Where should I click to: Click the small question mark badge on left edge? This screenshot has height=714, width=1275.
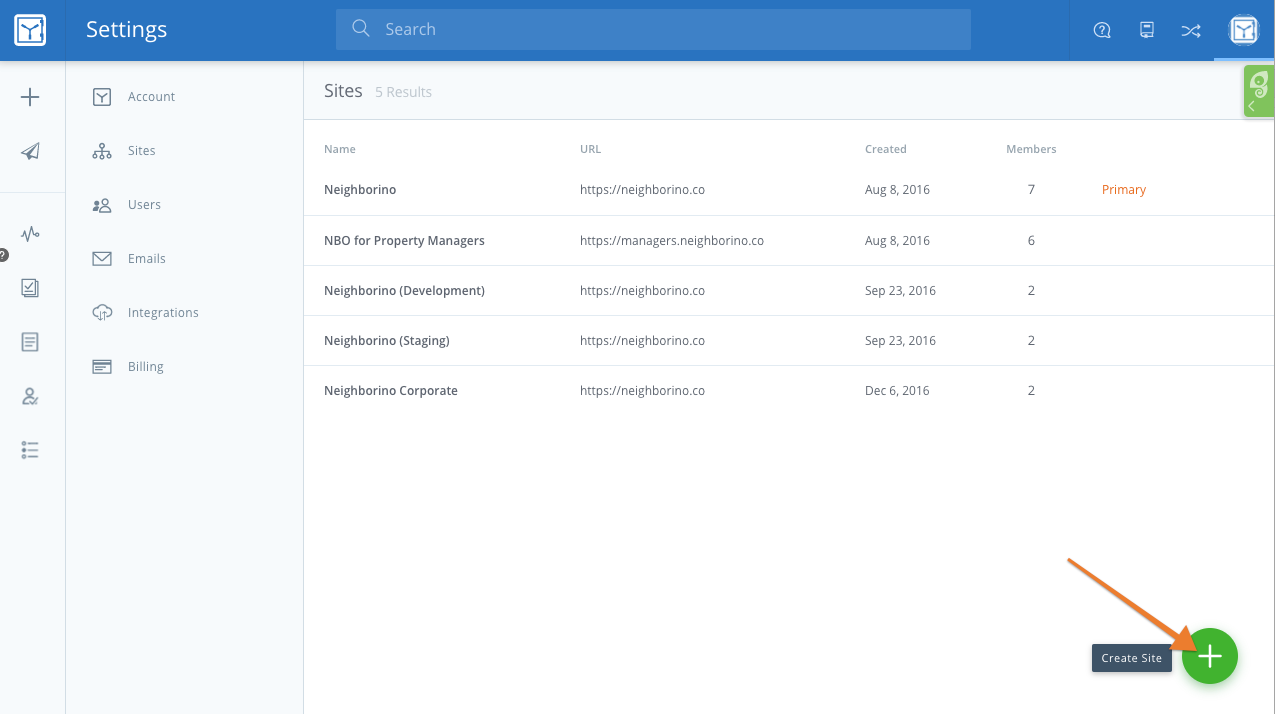tap(3, 256)
